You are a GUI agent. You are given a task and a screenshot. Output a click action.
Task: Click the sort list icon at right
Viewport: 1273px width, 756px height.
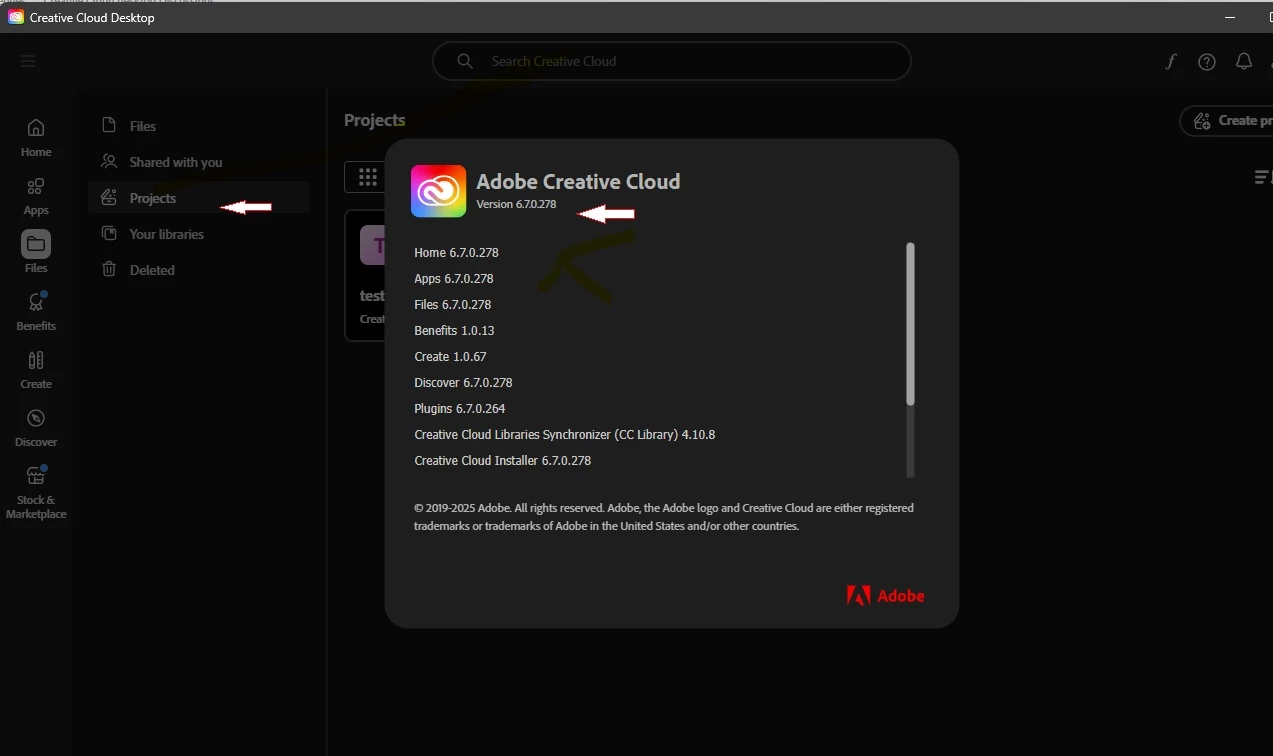click(1262, 178)
